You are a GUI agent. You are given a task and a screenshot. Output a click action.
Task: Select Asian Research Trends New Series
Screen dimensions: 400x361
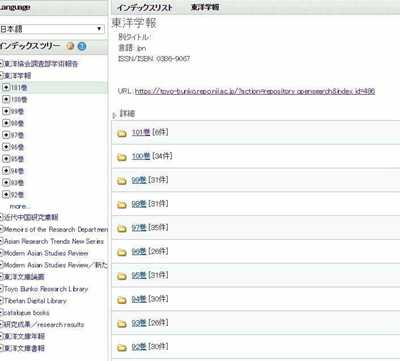click(x=54, y=241)
